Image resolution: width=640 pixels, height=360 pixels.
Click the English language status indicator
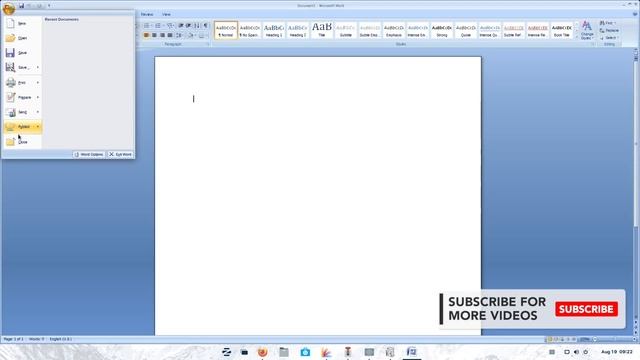click(x=60, y=339)
